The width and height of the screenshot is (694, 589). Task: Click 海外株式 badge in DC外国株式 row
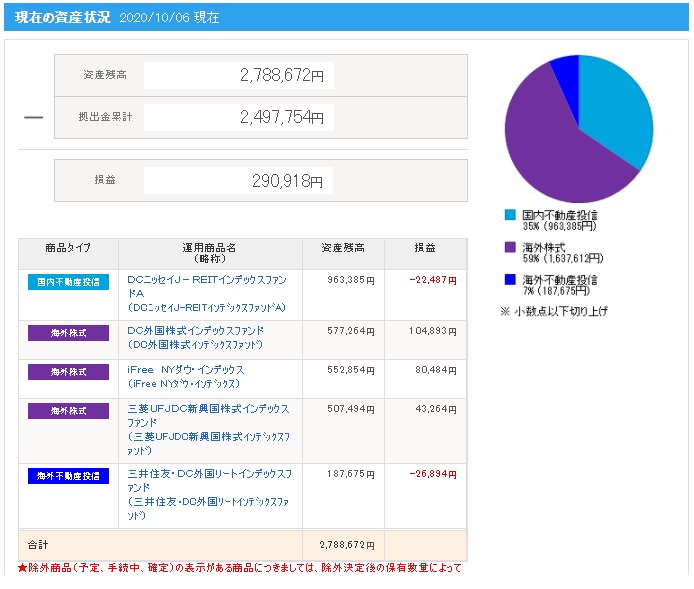pyautogui.click(x=68, y=333)
